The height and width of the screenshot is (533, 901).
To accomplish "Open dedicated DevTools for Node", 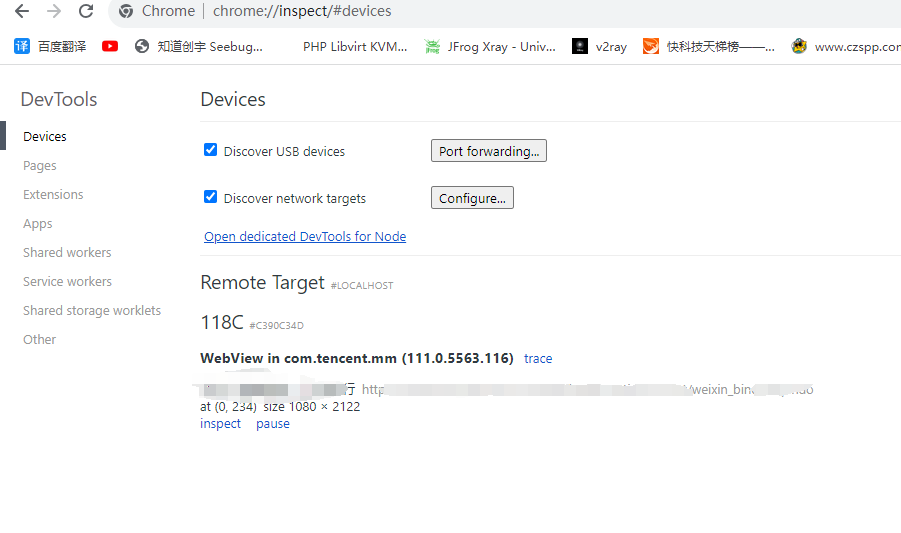I will (x=305, y=237).
